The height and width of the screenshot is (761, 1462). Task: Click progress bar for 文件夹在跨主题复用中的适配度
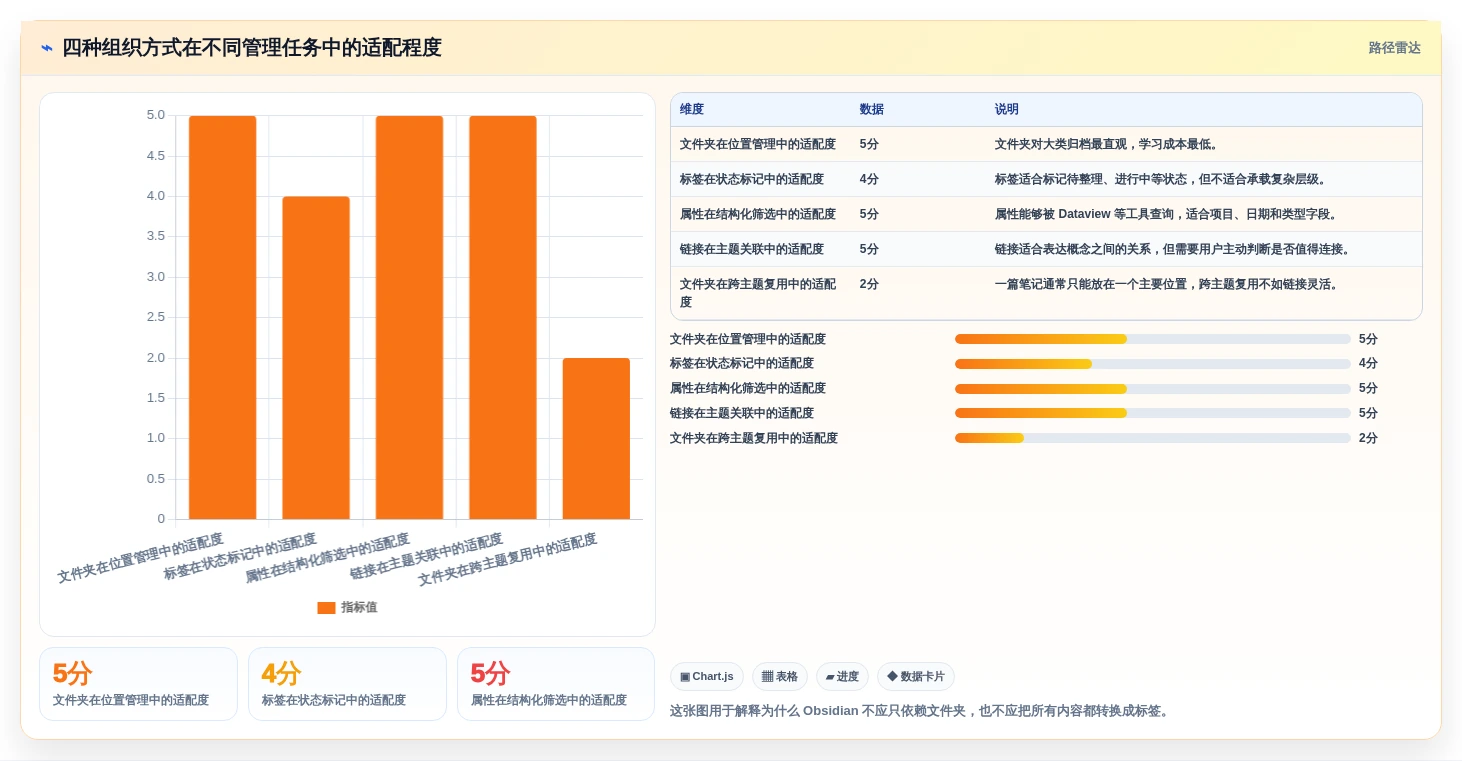[x=1152, y=438]
